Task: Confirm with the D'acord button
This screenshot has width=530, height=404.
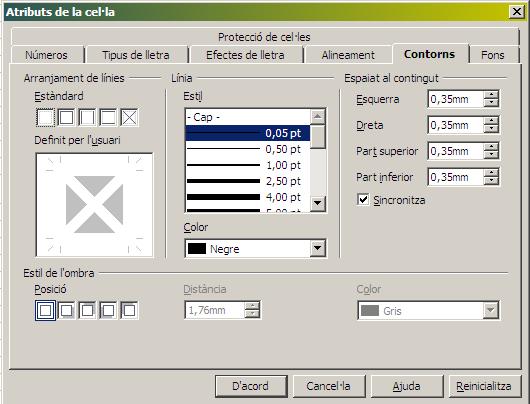Action: (x=251, y=386)
